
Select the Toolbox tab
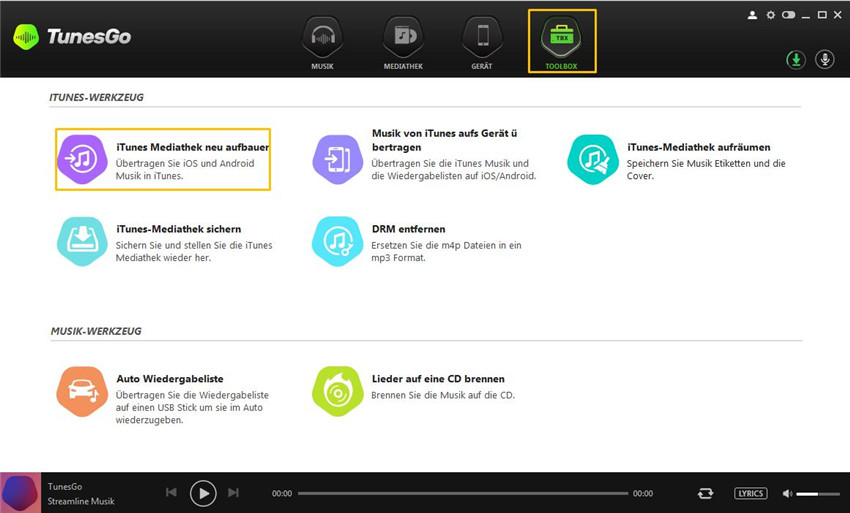[562, 41]
